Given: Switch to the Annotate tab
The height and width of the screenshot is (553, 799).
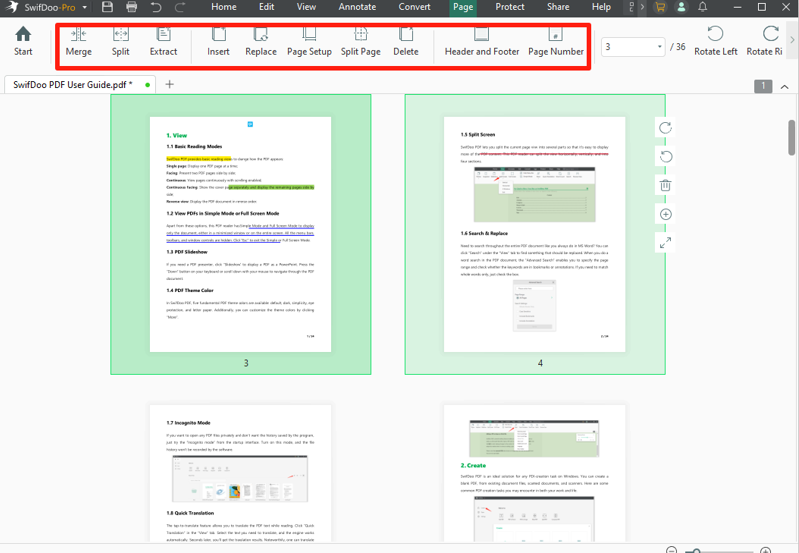Looking at the screenshot, I should point(357,7).
